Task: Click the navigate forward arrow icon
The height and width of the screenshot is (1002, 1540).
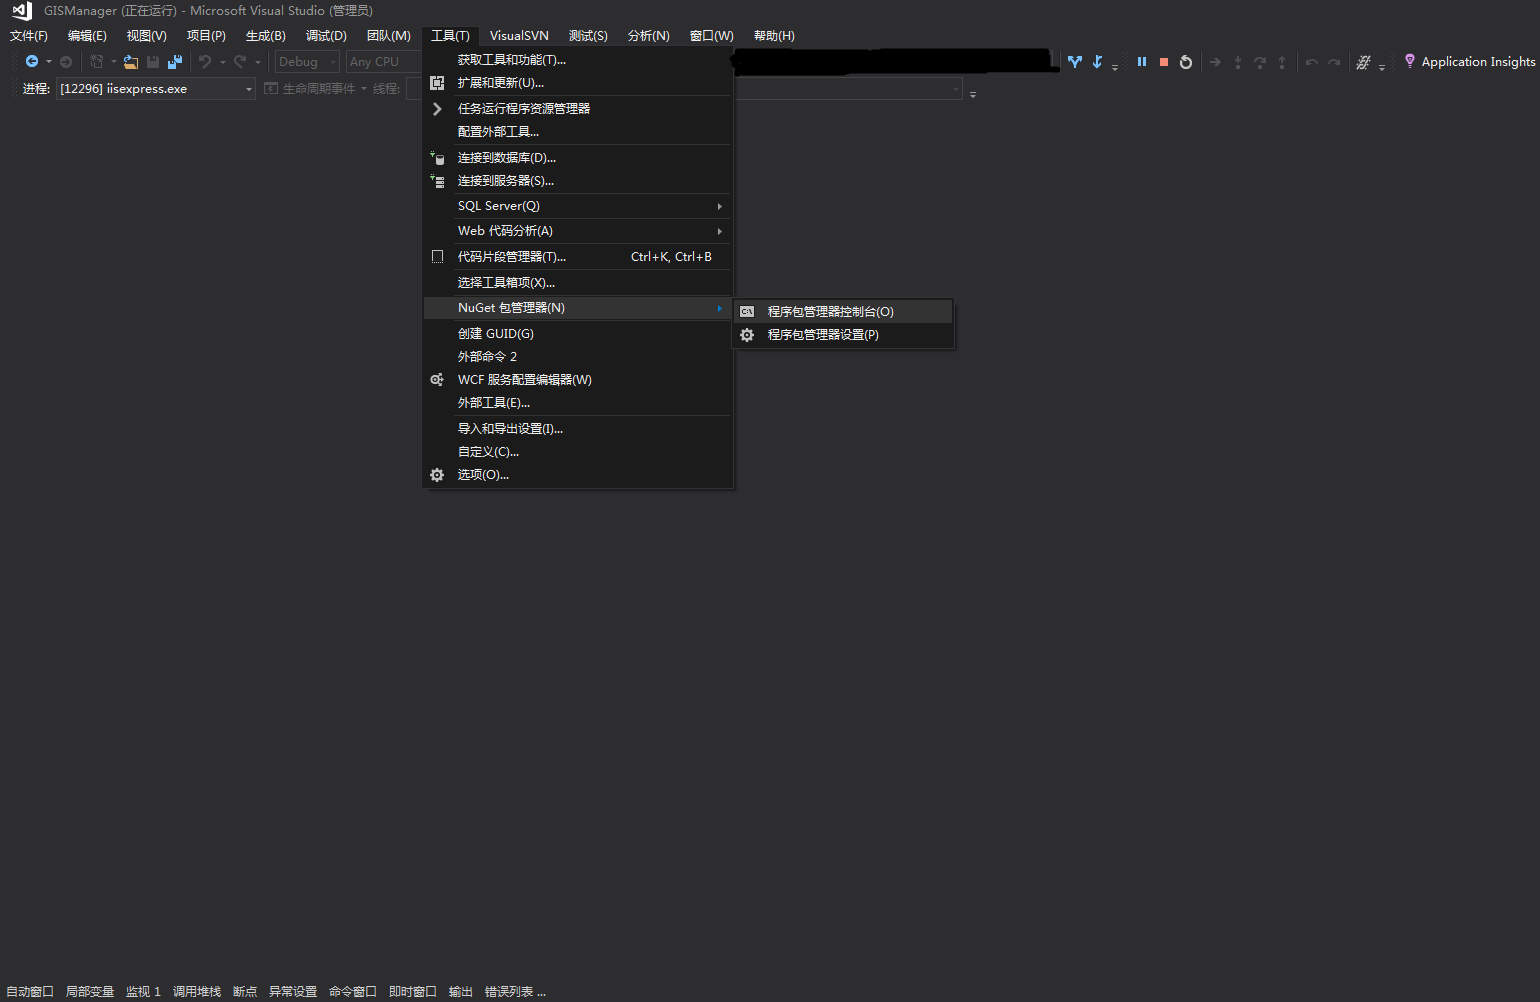Action: [x=66, y=62]
